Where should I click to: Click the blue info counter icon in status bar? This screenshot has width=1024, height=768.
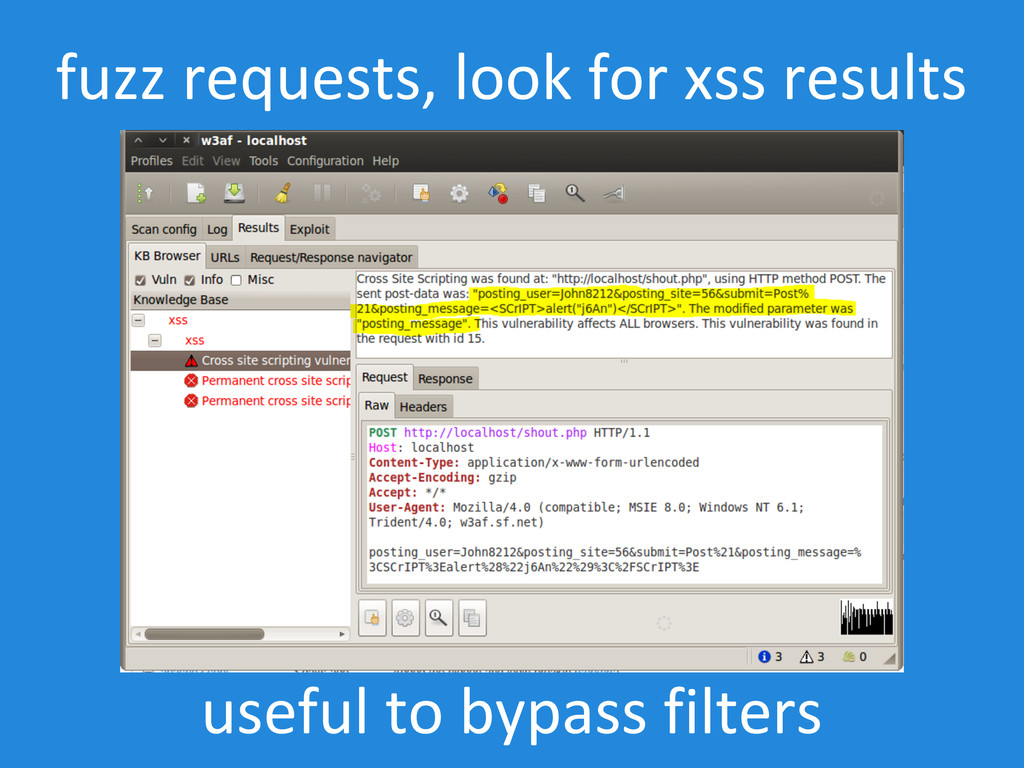764,656
